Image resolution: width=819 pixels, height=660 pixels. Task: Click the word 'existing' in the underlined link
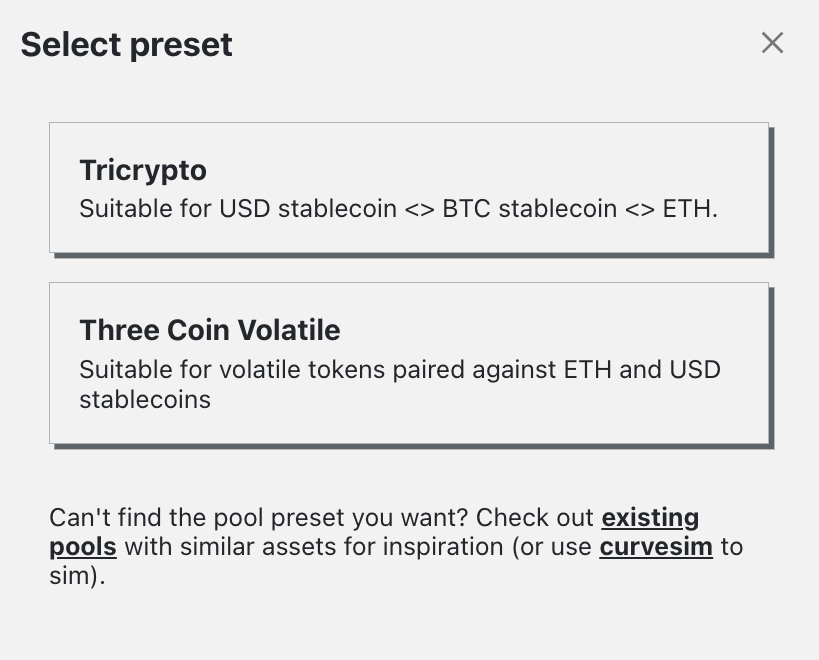pos(650,518)
